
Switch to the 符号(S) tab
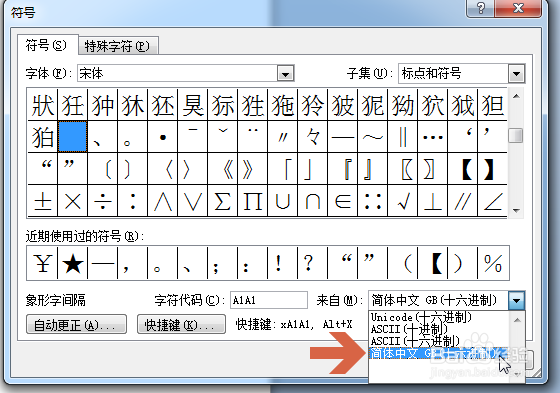click(x=47, y=45)
